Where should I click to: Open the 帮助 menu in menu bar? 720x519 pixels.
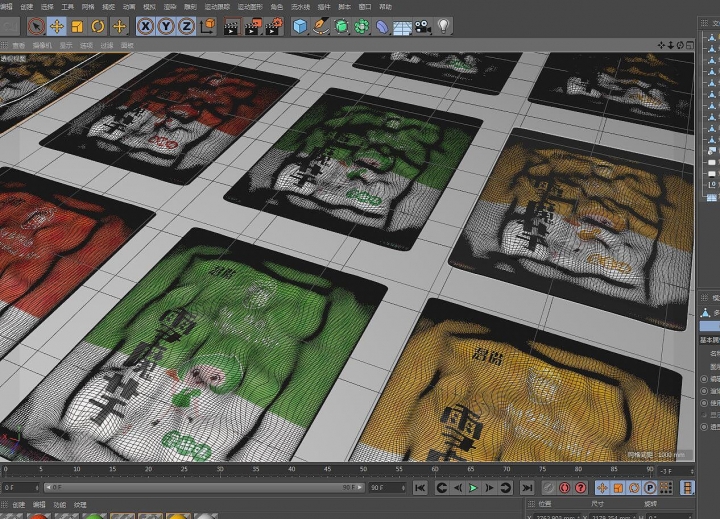385,6
